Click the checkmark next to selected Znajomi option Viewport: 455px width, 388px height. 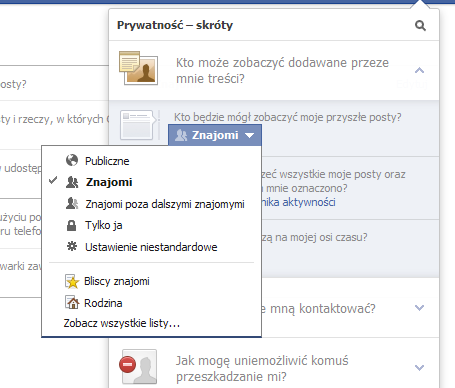(53, 181)
